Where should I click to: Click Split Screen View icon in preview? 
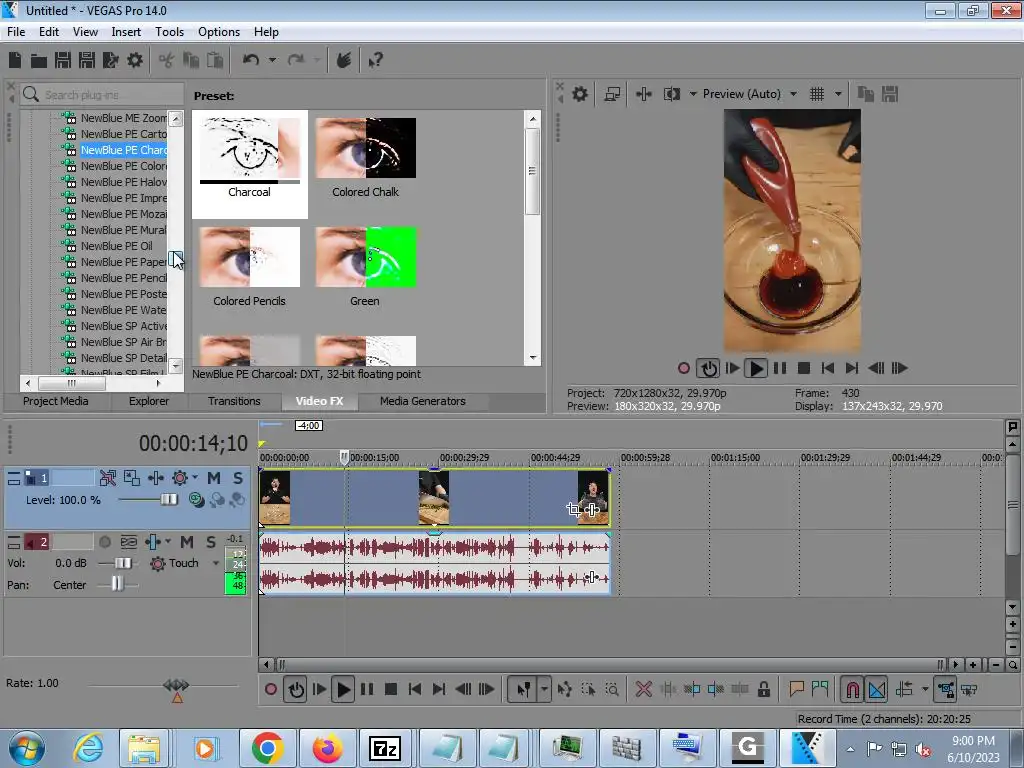671,94
